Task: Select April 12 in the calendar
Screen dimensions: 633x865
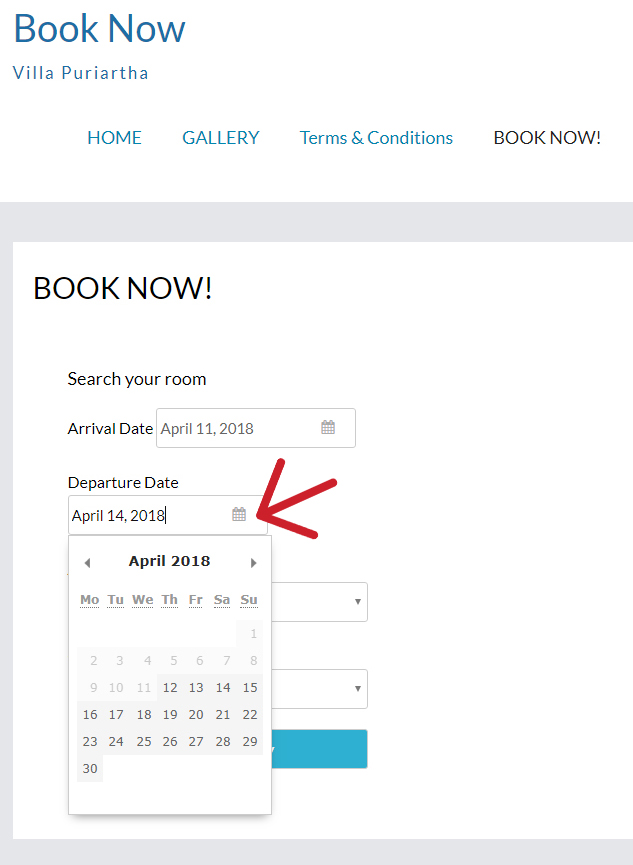Action: click(170, 688)
